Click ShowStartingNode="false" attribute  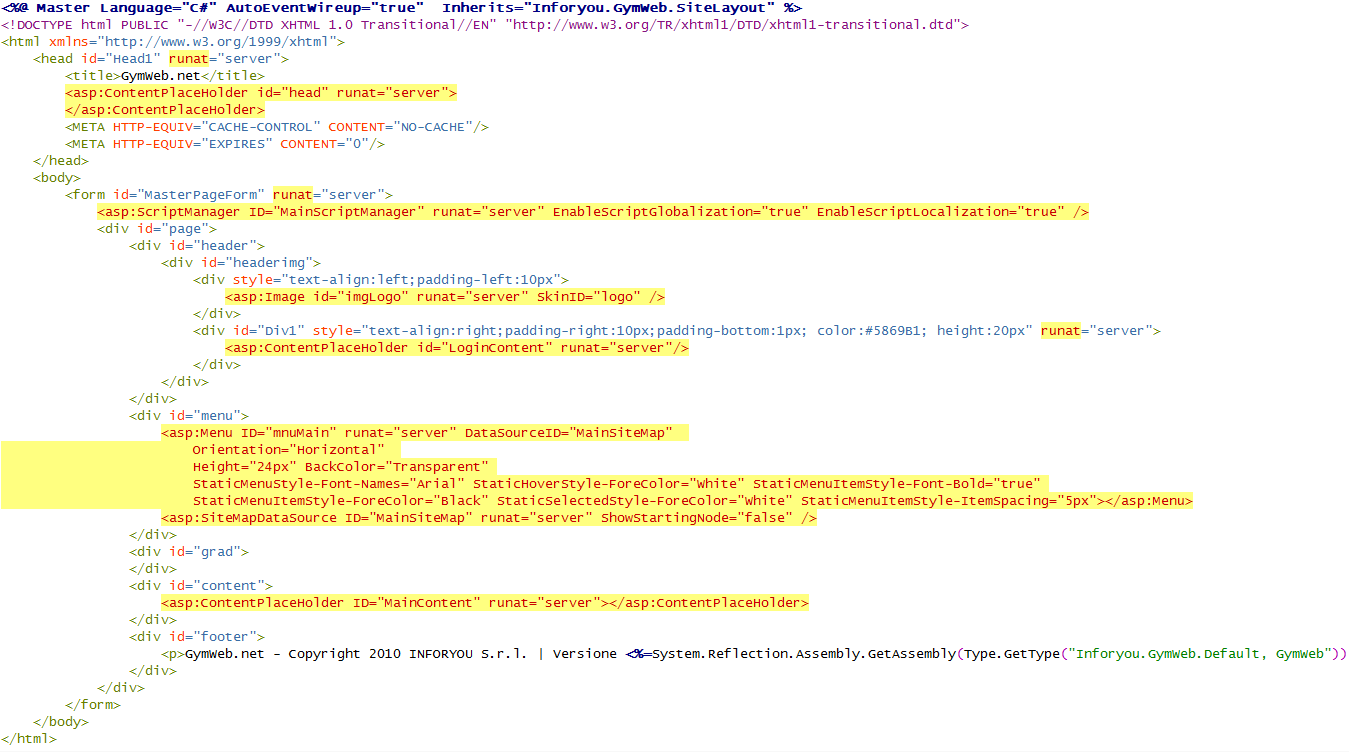pyautogui.click(x=696, y=517)
